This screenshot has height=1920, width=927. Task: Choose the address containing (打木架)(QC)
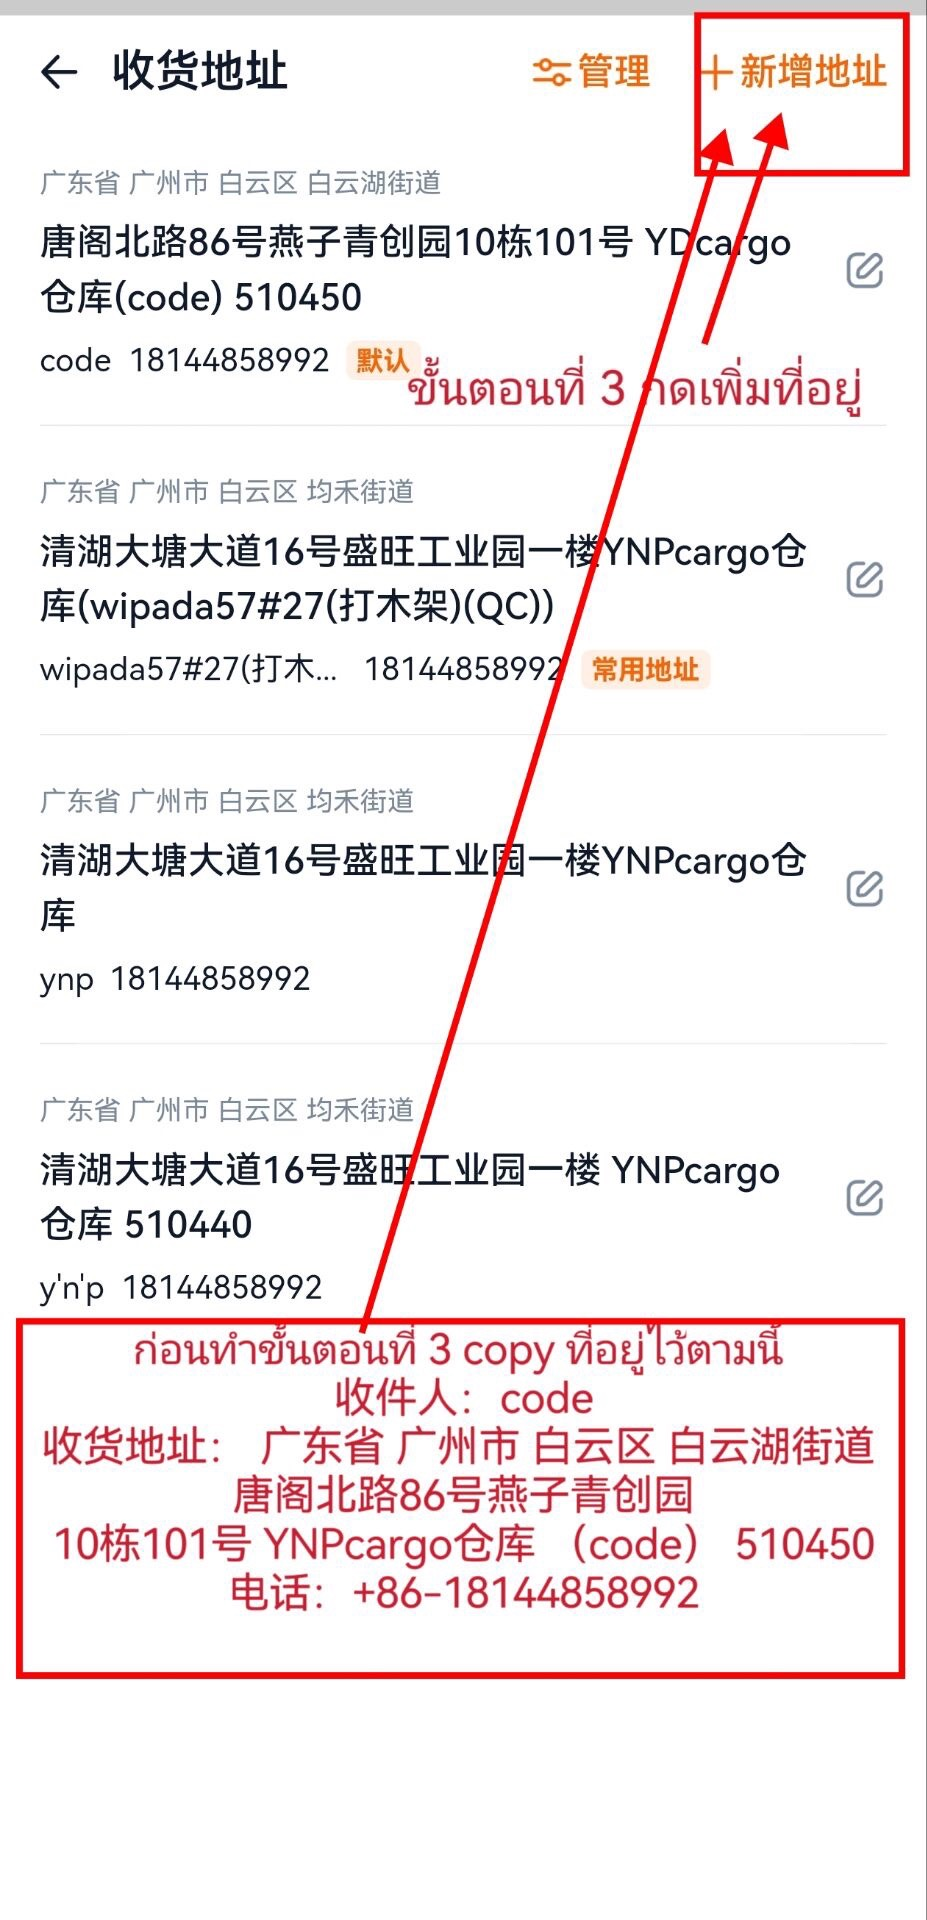pyautogui.click(x=423, y=579)
